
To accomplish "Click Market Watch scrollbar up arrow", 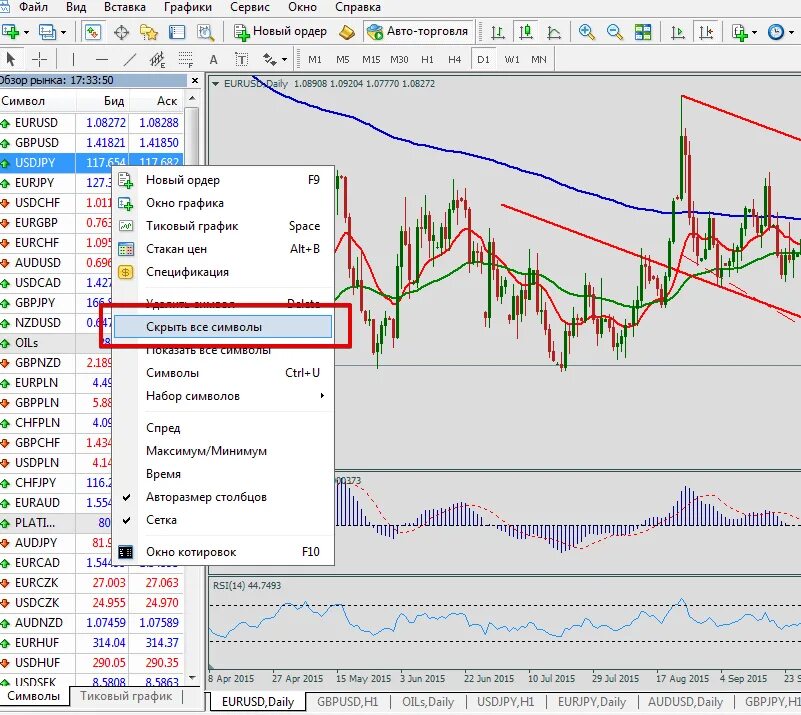I will (192, 98).
